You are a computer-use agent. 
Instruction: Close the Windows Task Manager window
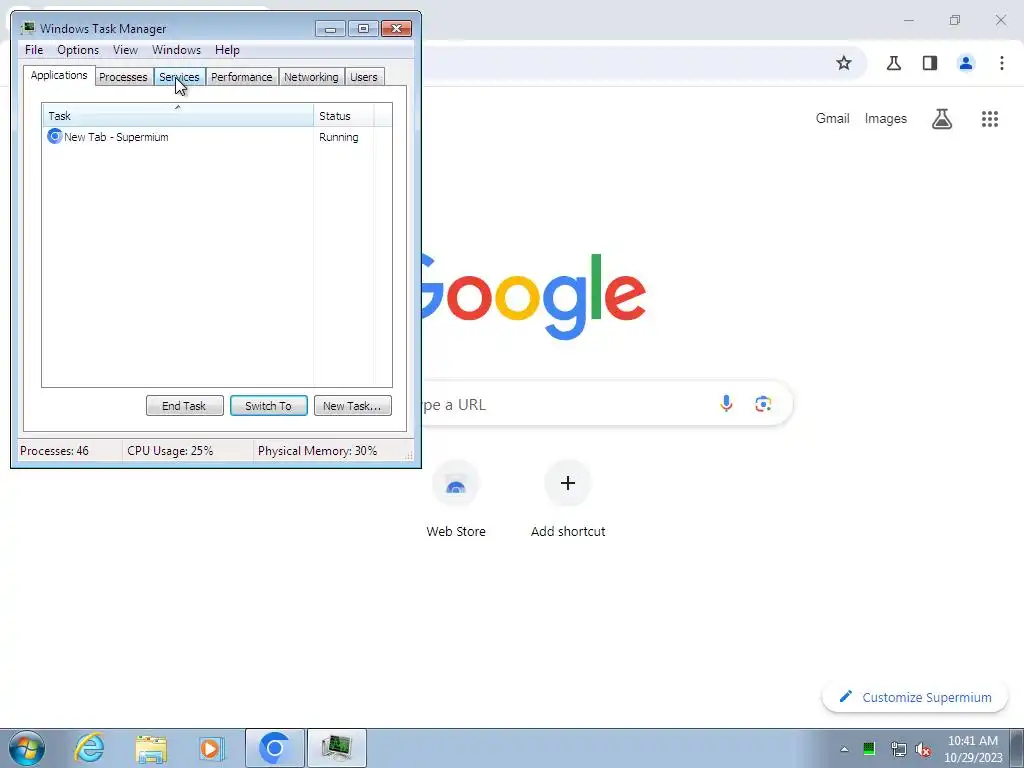click(396, 28)
